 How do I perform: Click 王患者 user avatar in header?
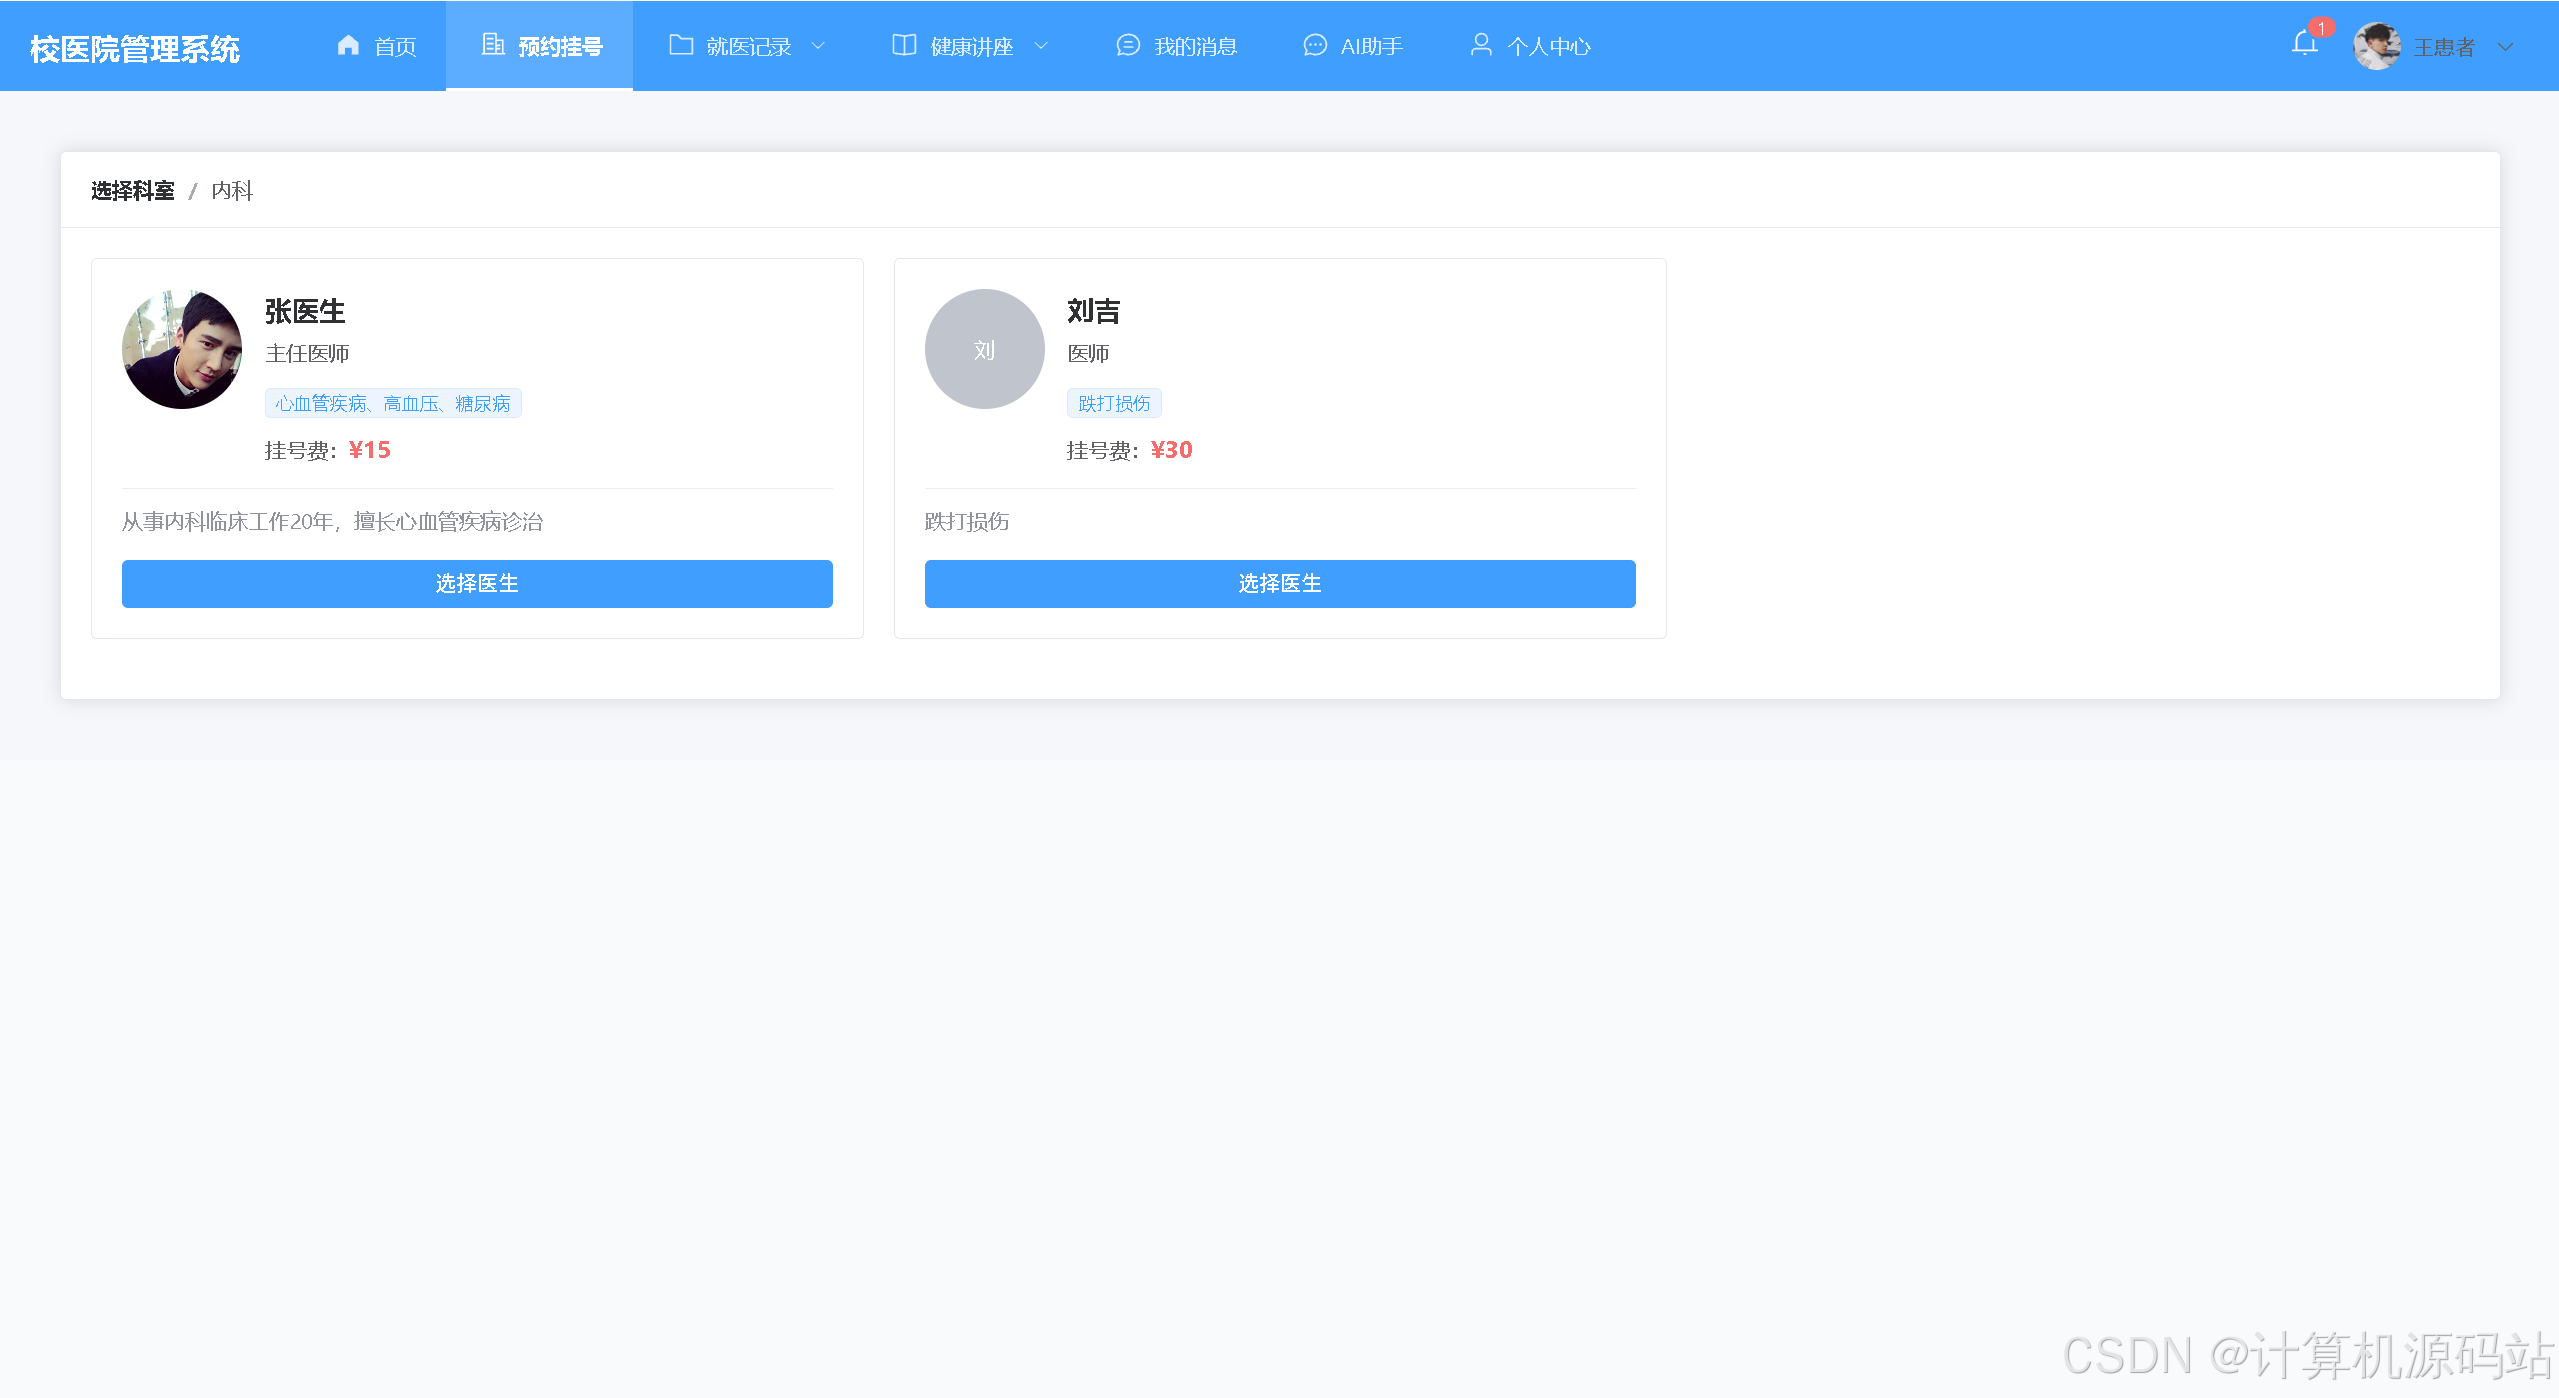[2378, 46]
